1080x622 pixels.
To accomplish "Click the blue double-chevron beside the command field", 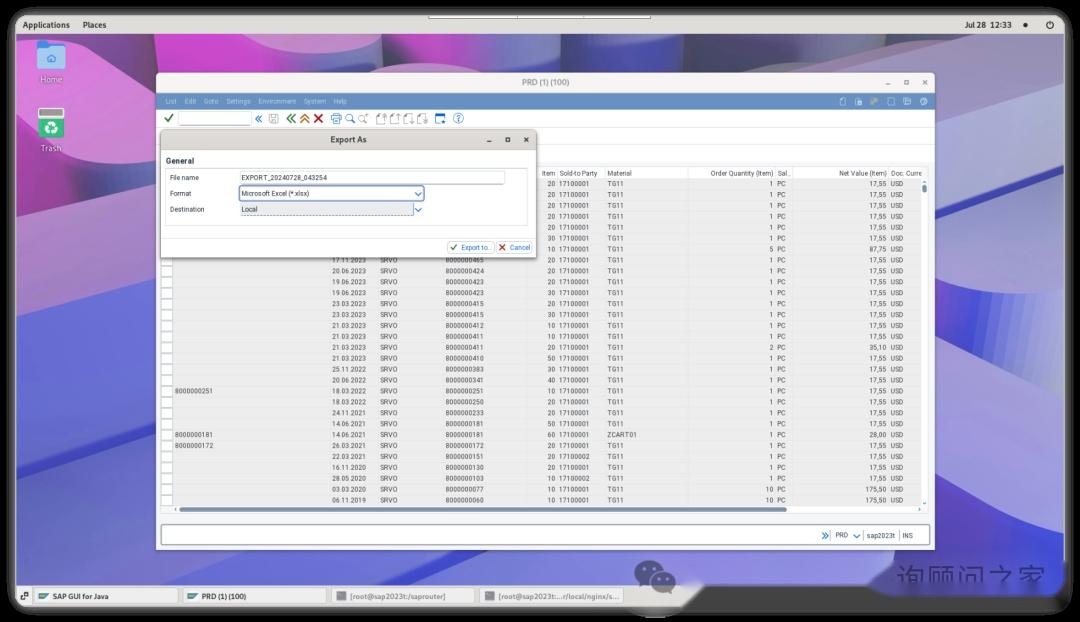I will [259, 118].
